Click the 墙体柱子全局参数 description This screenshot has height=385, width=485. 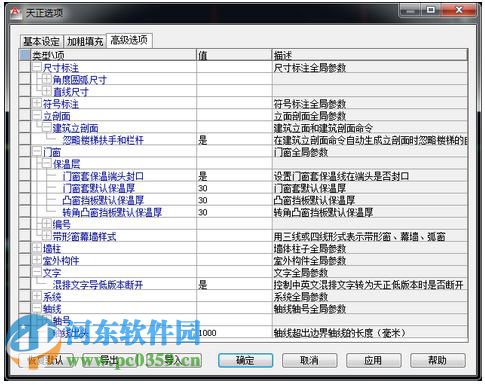(x=310, y=249)
